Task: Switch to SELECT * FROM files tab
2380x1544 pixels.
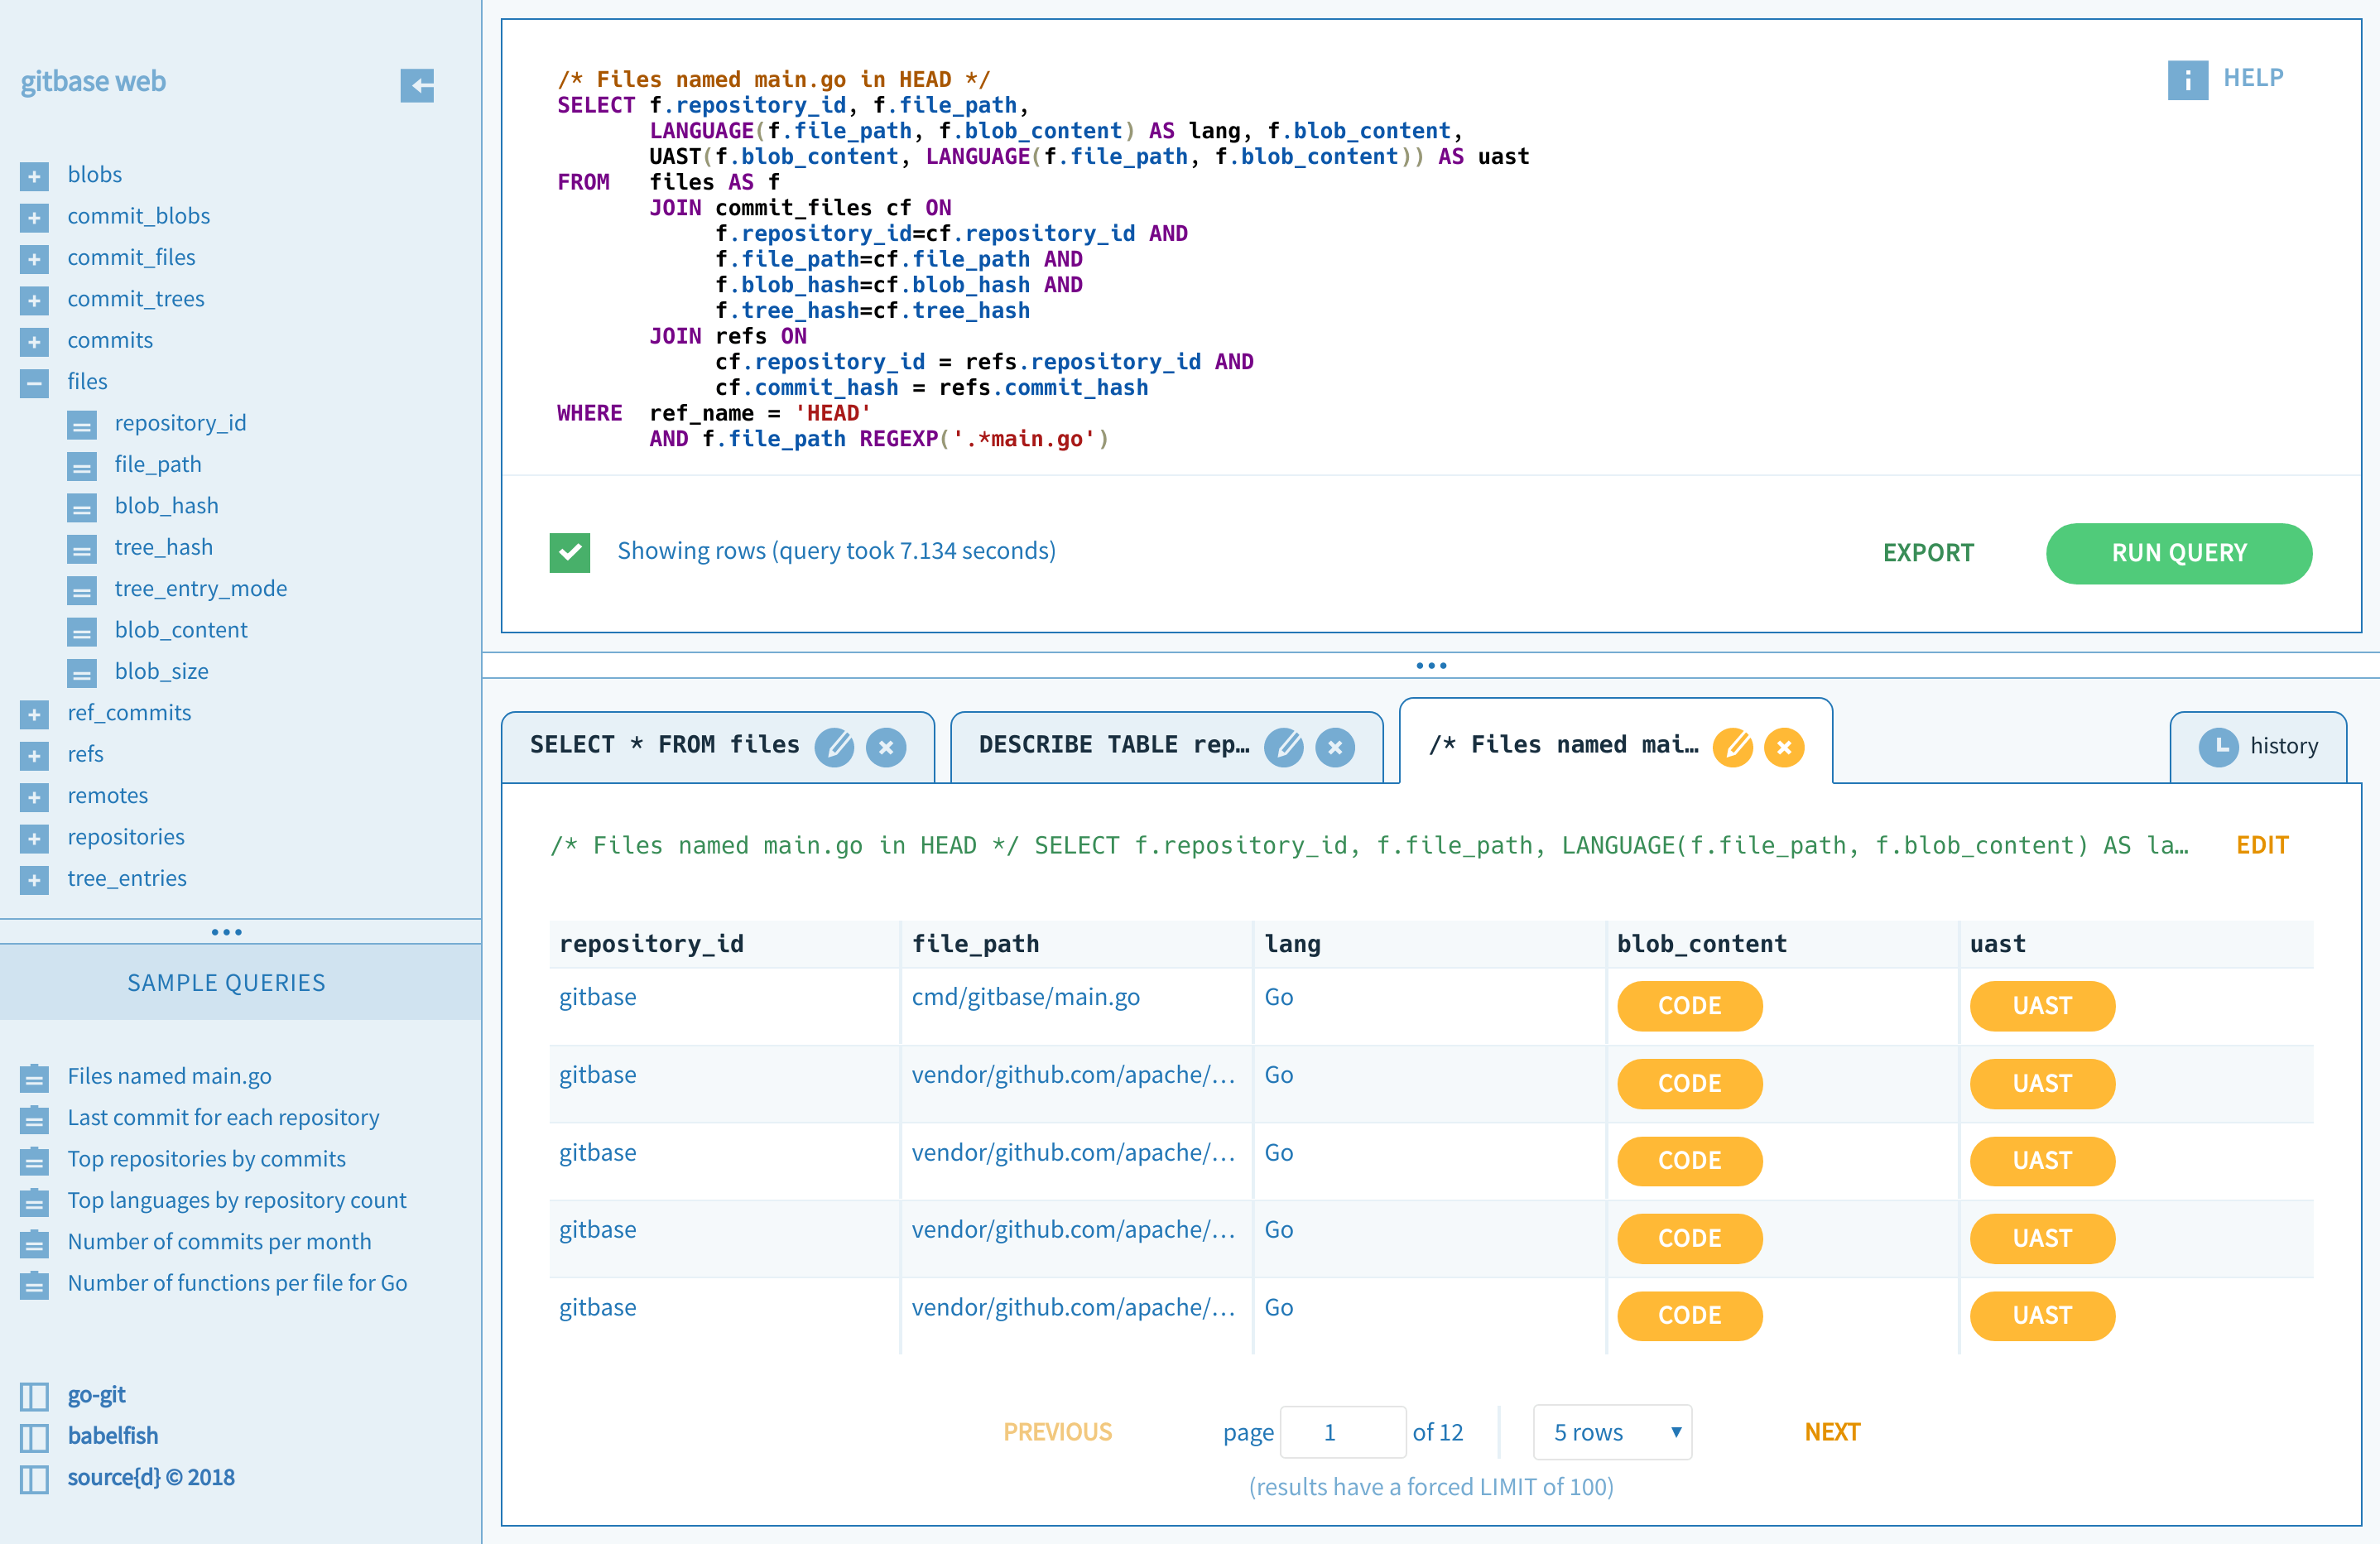Action: coord(664,745)
